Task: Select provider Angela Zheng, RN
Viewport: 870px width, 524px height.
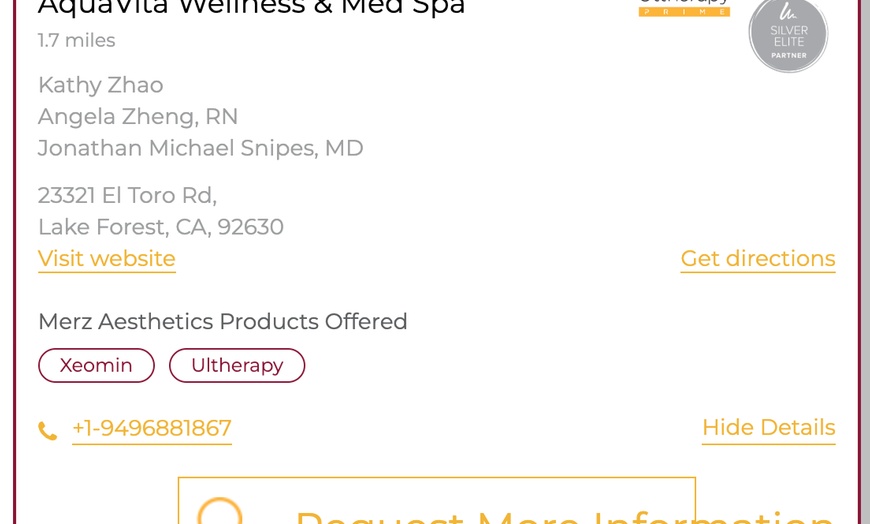Action: pyautogui.click(x=138, y=117)
